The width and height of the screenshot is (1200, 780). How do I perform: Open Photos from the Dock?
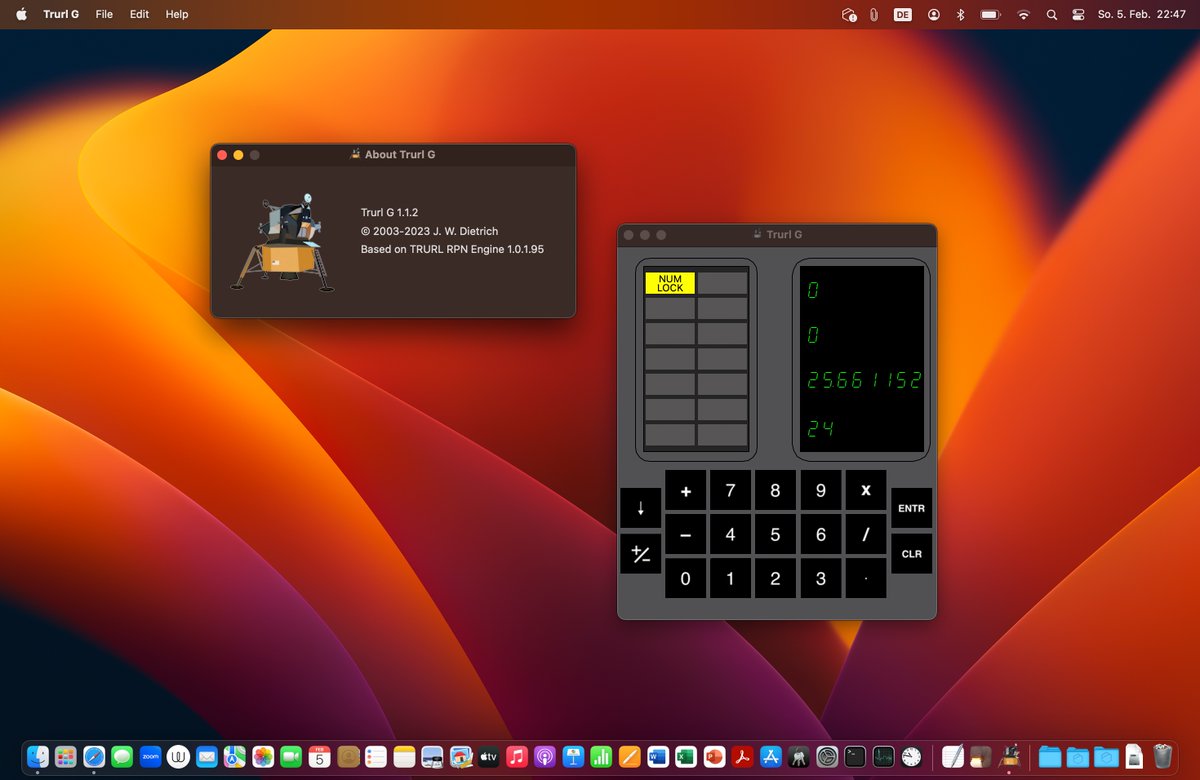click(x=263, y=756)
